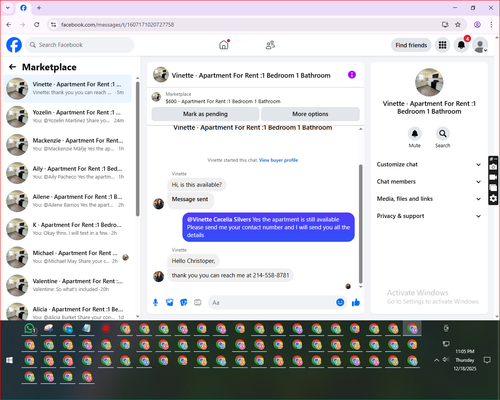Open the View buyer profile link
Viewport: 500px width, 400px height.
click(278, 160)
